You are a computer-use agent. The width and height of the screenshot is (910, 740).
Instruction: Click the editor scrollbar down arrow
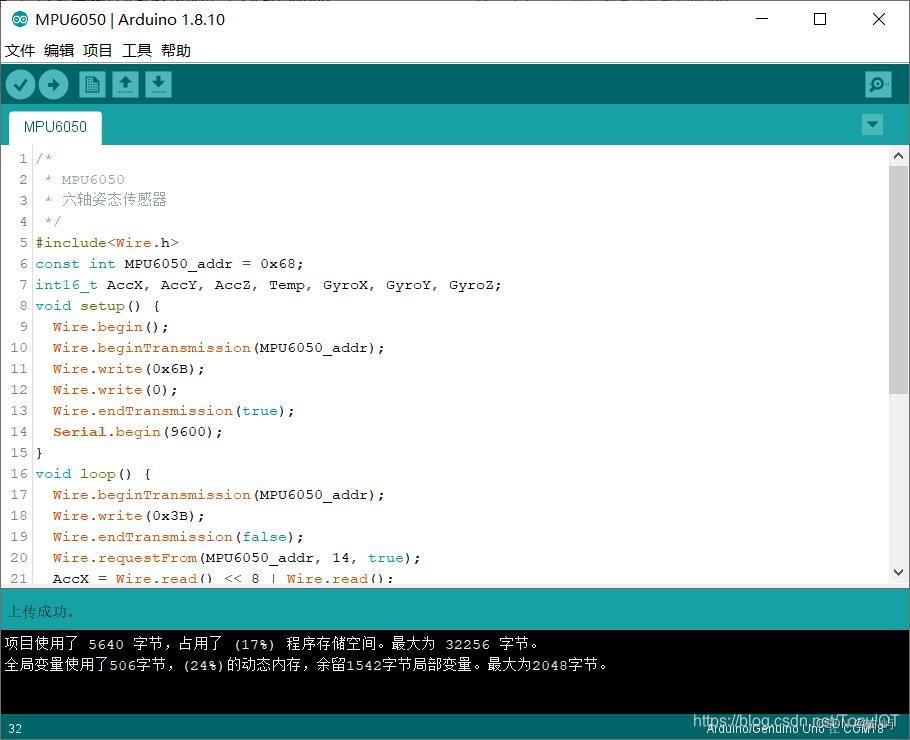(x=898, y=572)
